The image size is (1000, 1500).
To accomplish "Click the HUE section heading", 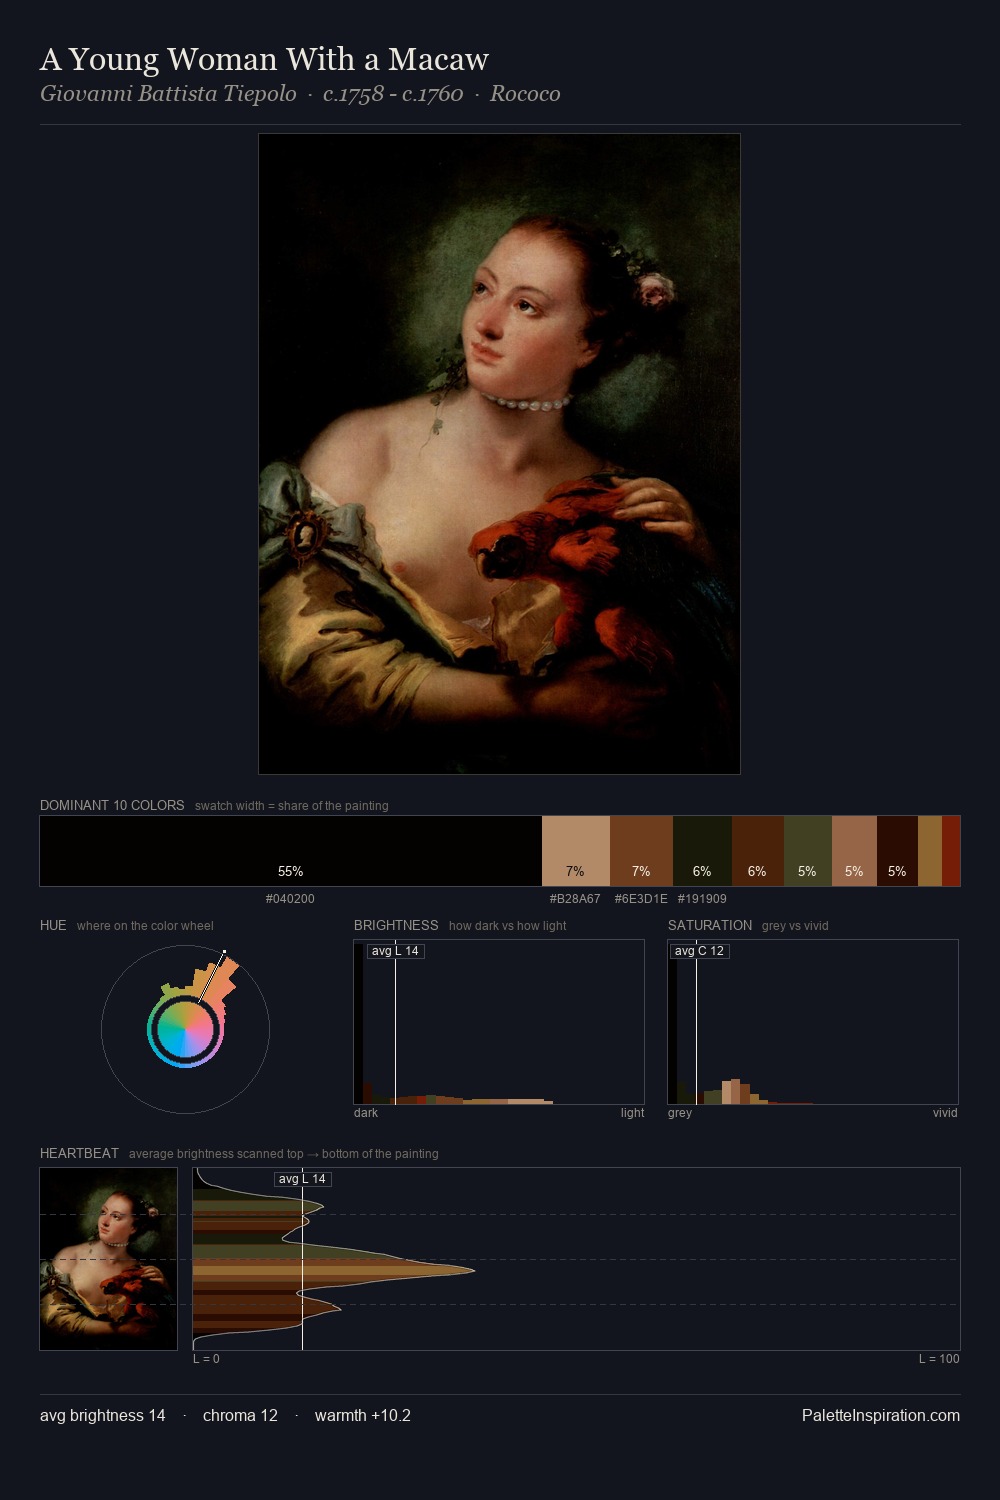I will 53,925.
